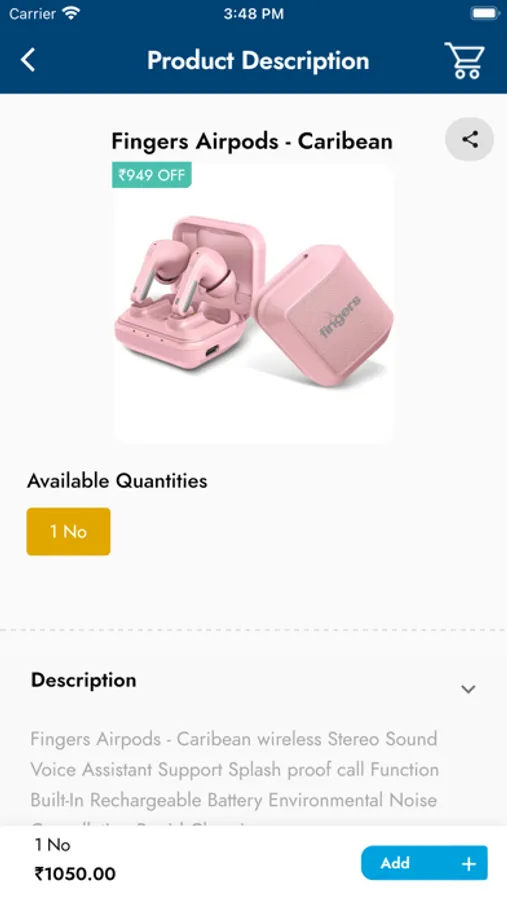This screenshot has width=507, height=900.
Task: Tap the back arrow icon
Action: 28,60
